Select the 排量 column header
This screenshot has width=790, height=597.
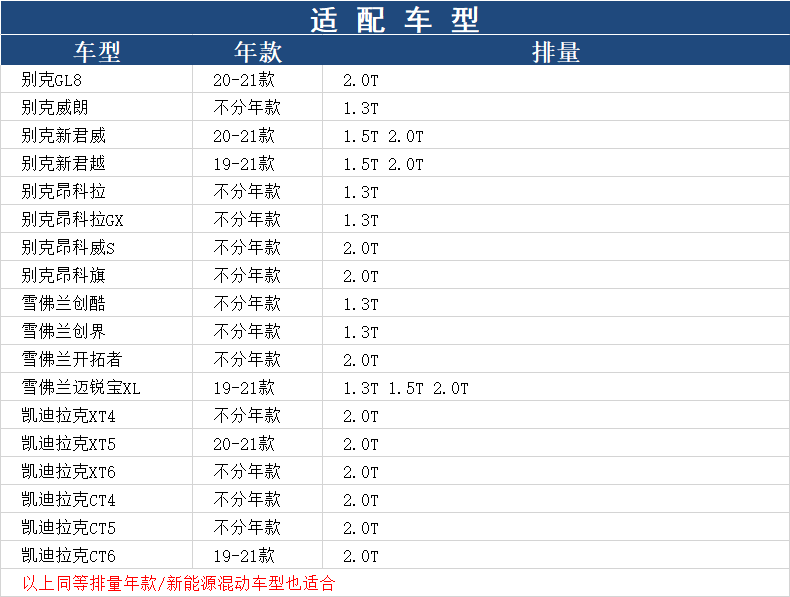click(556, 52)
